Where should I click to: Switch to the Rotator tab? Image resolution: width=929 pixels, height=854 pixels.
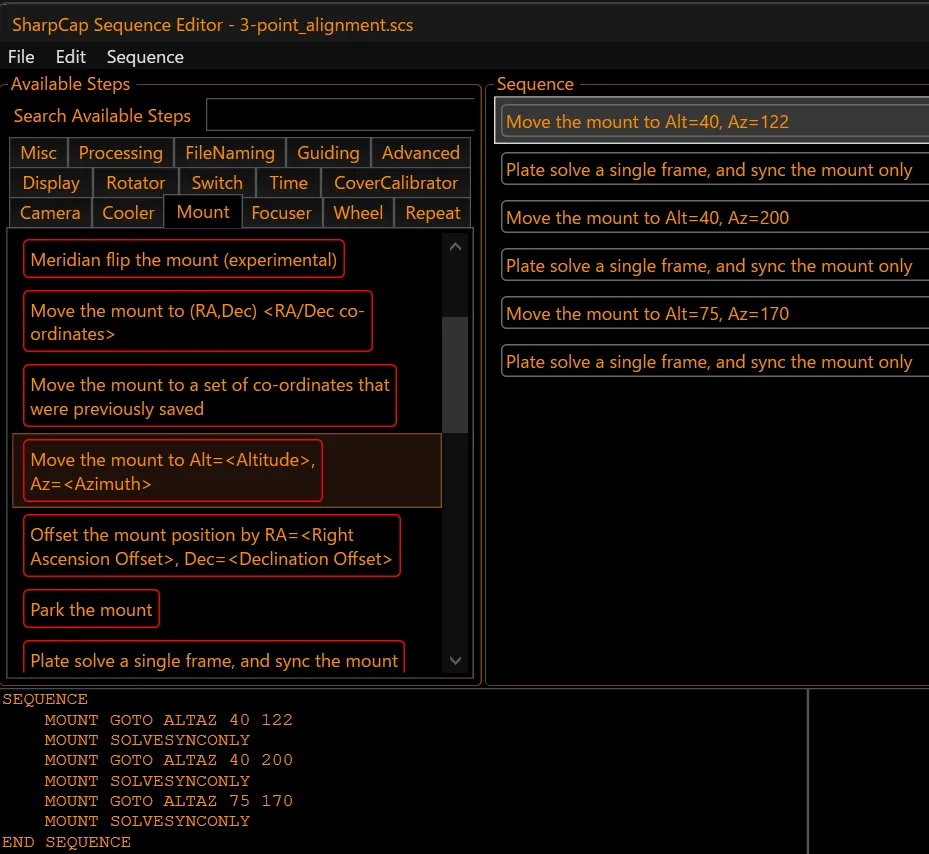(136, 183)
